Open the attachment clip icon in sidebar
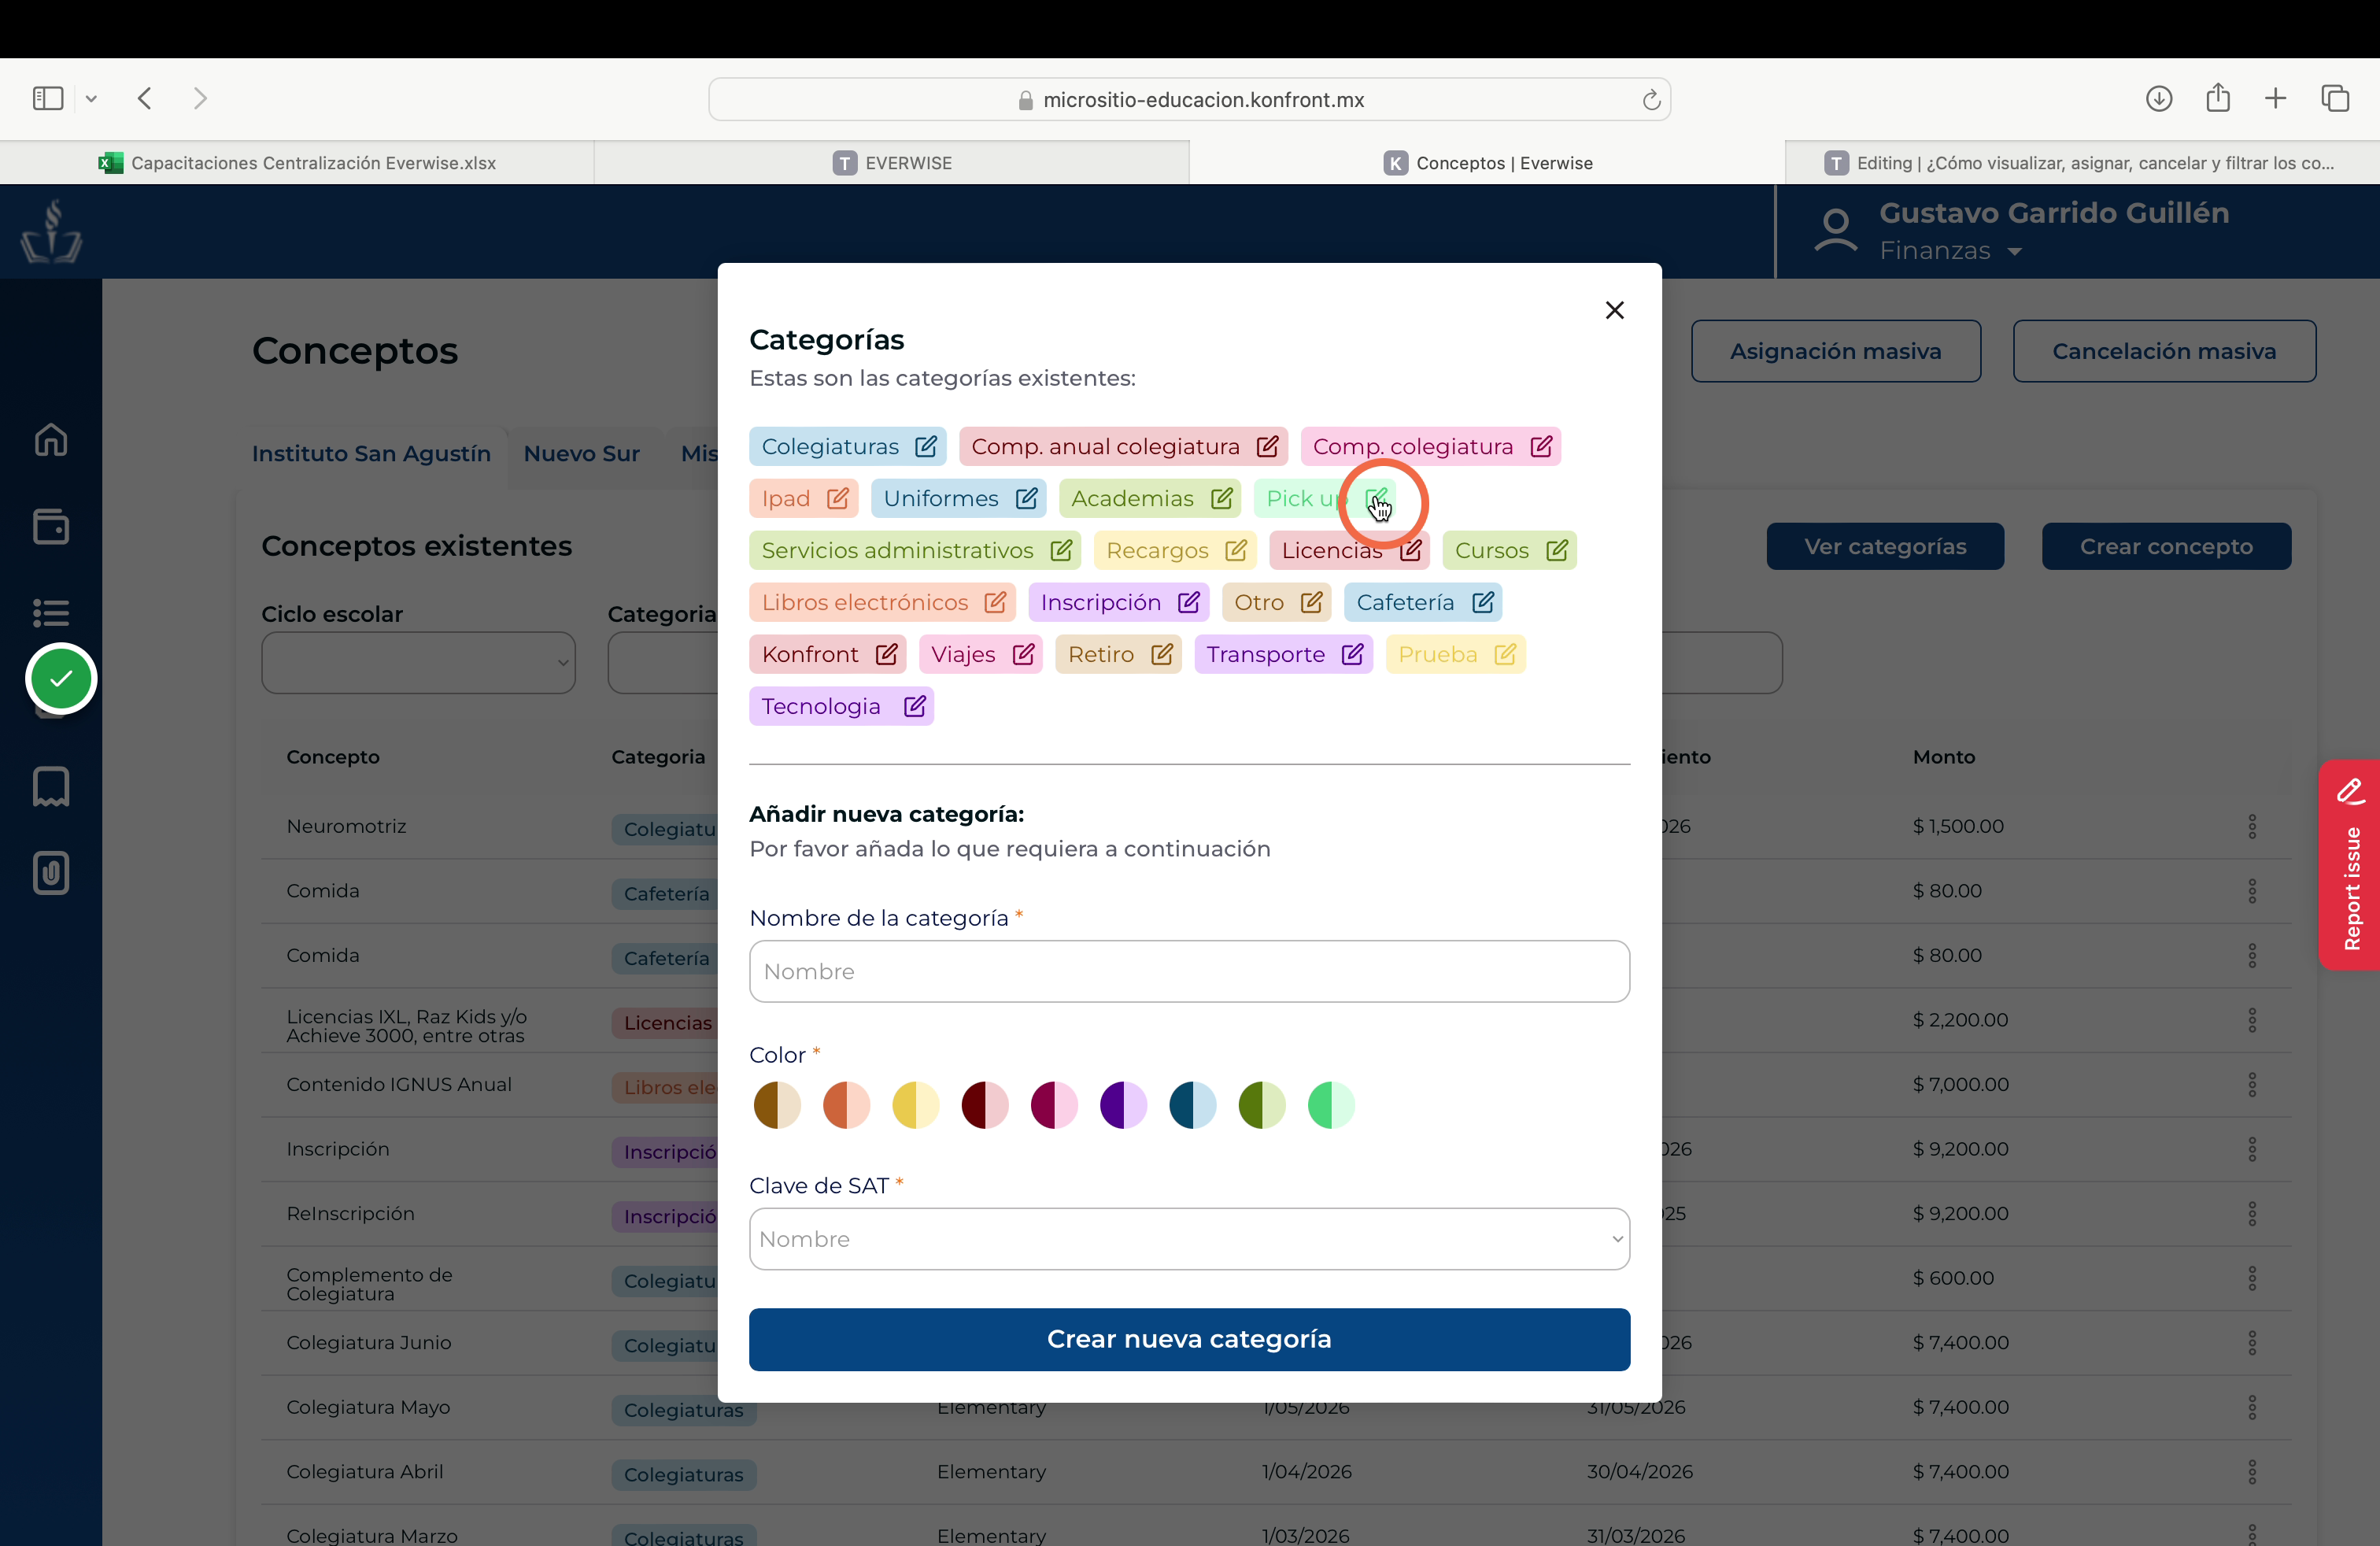The height and width of the screenshot is (1546, 2380). (x=51, y=873)
